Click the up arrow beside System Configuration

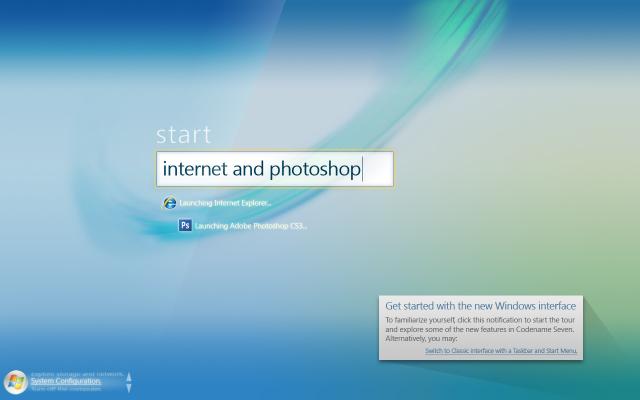(x=129, y=377)
